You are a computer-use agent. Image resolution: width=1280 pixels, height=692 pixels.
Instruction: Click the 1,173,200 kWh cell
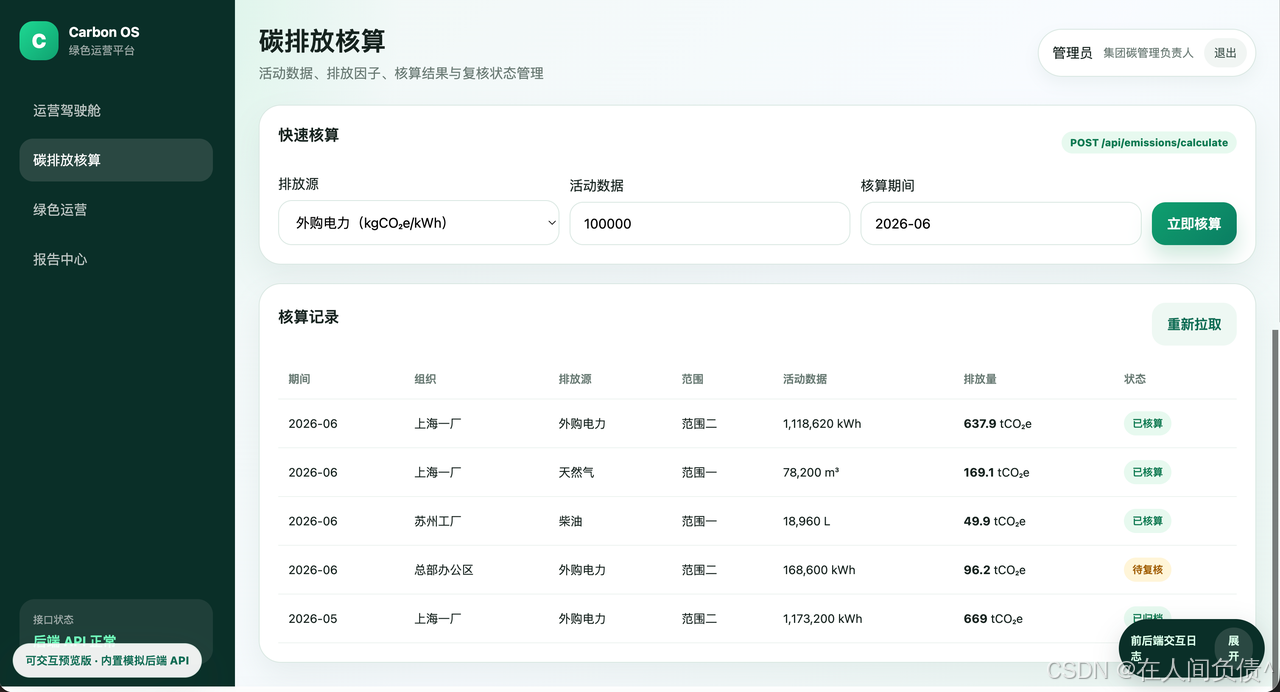823,619
